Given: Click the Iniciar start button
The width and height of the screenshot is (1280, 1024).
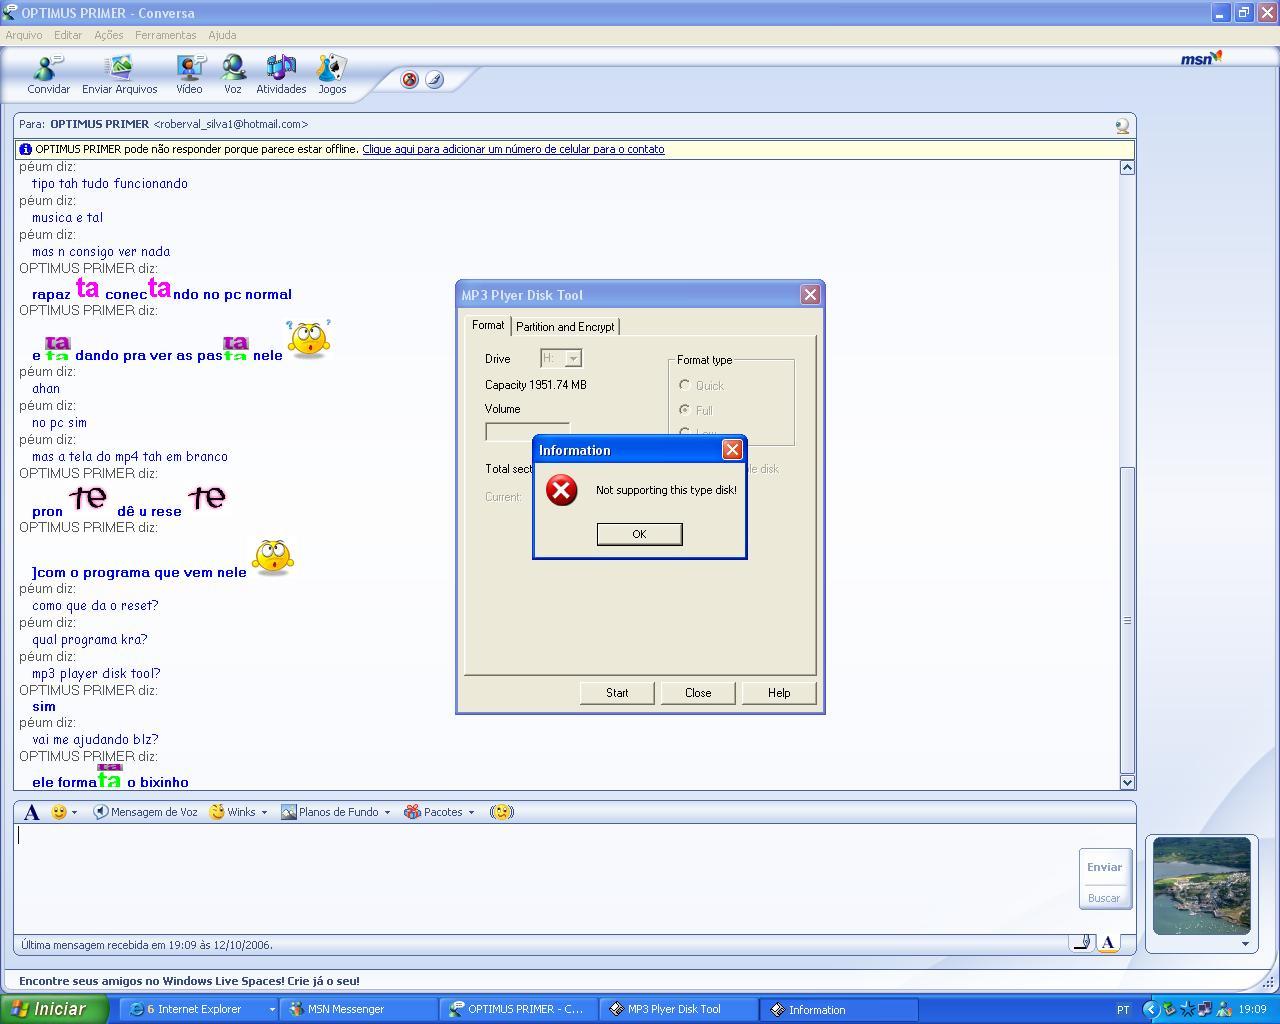Looking at the screenshot, I should pos(53,1009).
